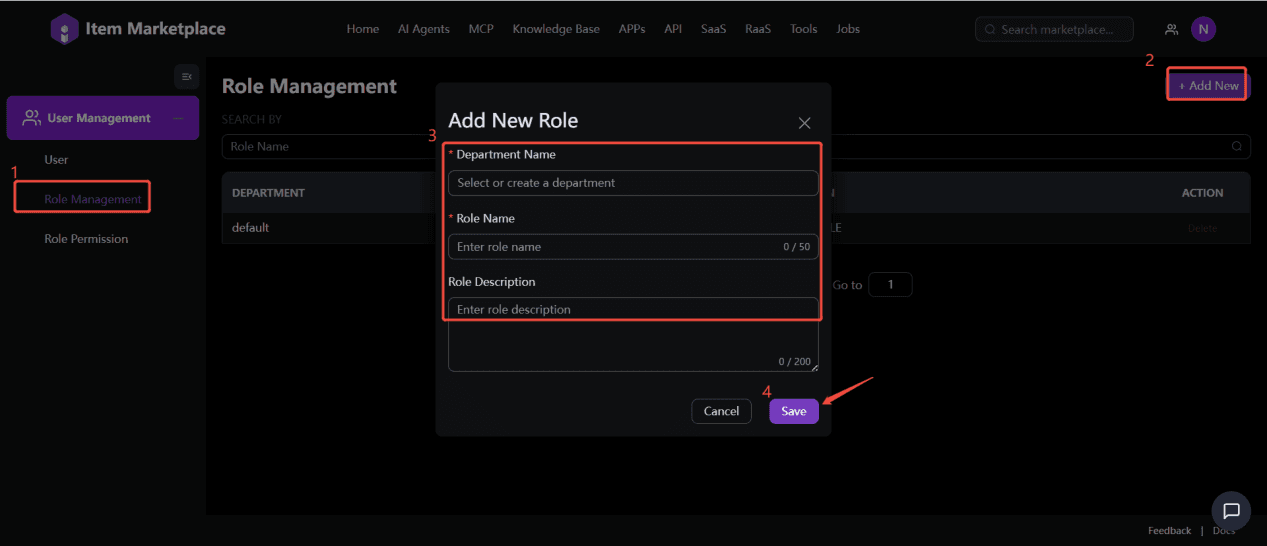Open the AI Agents menu

(x=423, y=29)
